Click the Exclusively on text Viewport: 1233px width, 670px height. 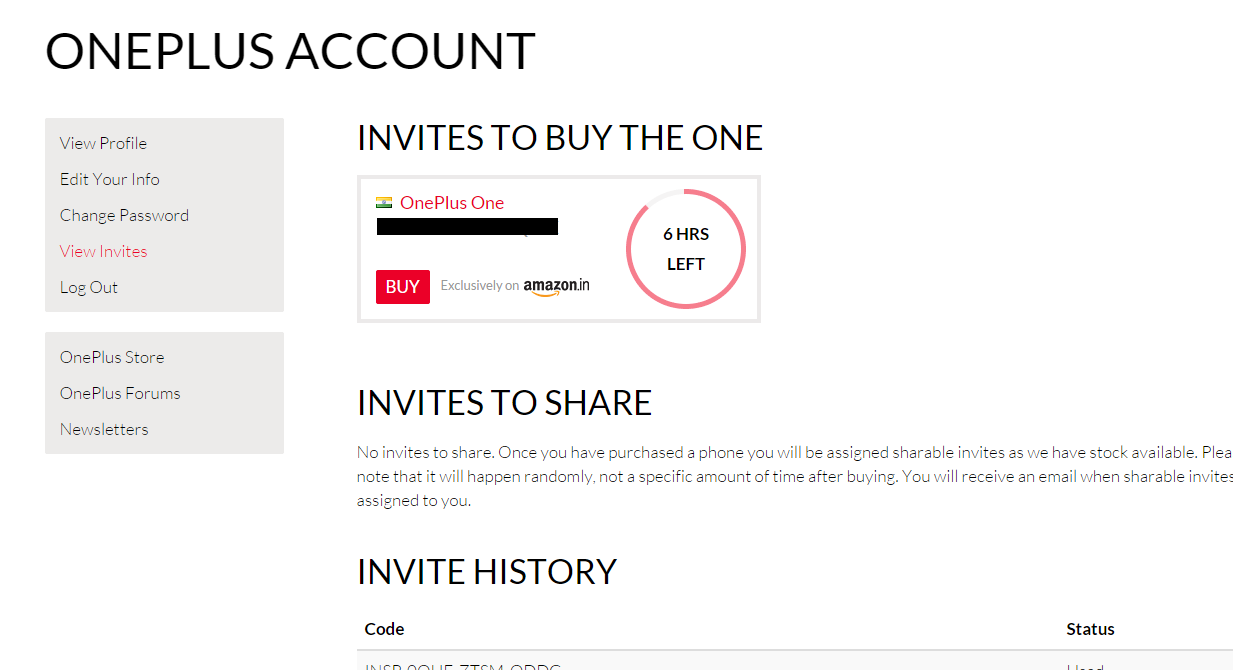click(x=480, y=286)
